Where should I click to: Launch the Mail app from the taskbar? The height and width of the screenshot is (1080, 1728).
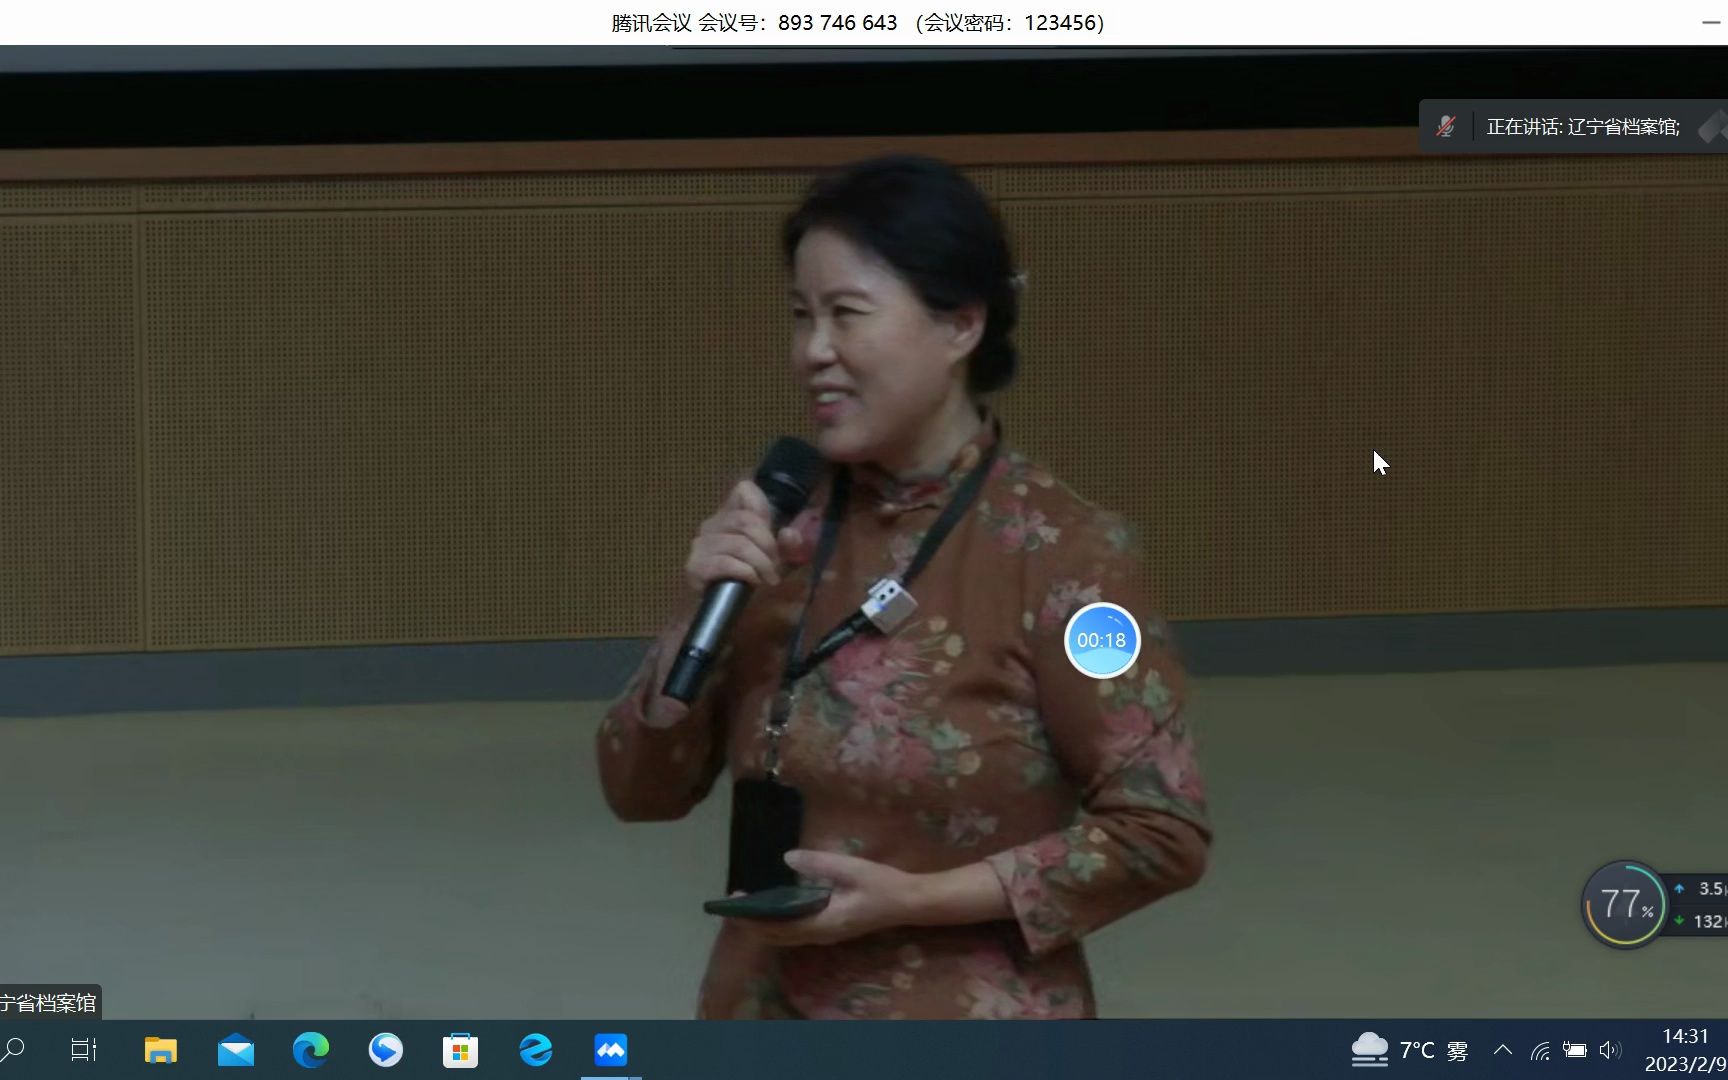click(236, 1050)
